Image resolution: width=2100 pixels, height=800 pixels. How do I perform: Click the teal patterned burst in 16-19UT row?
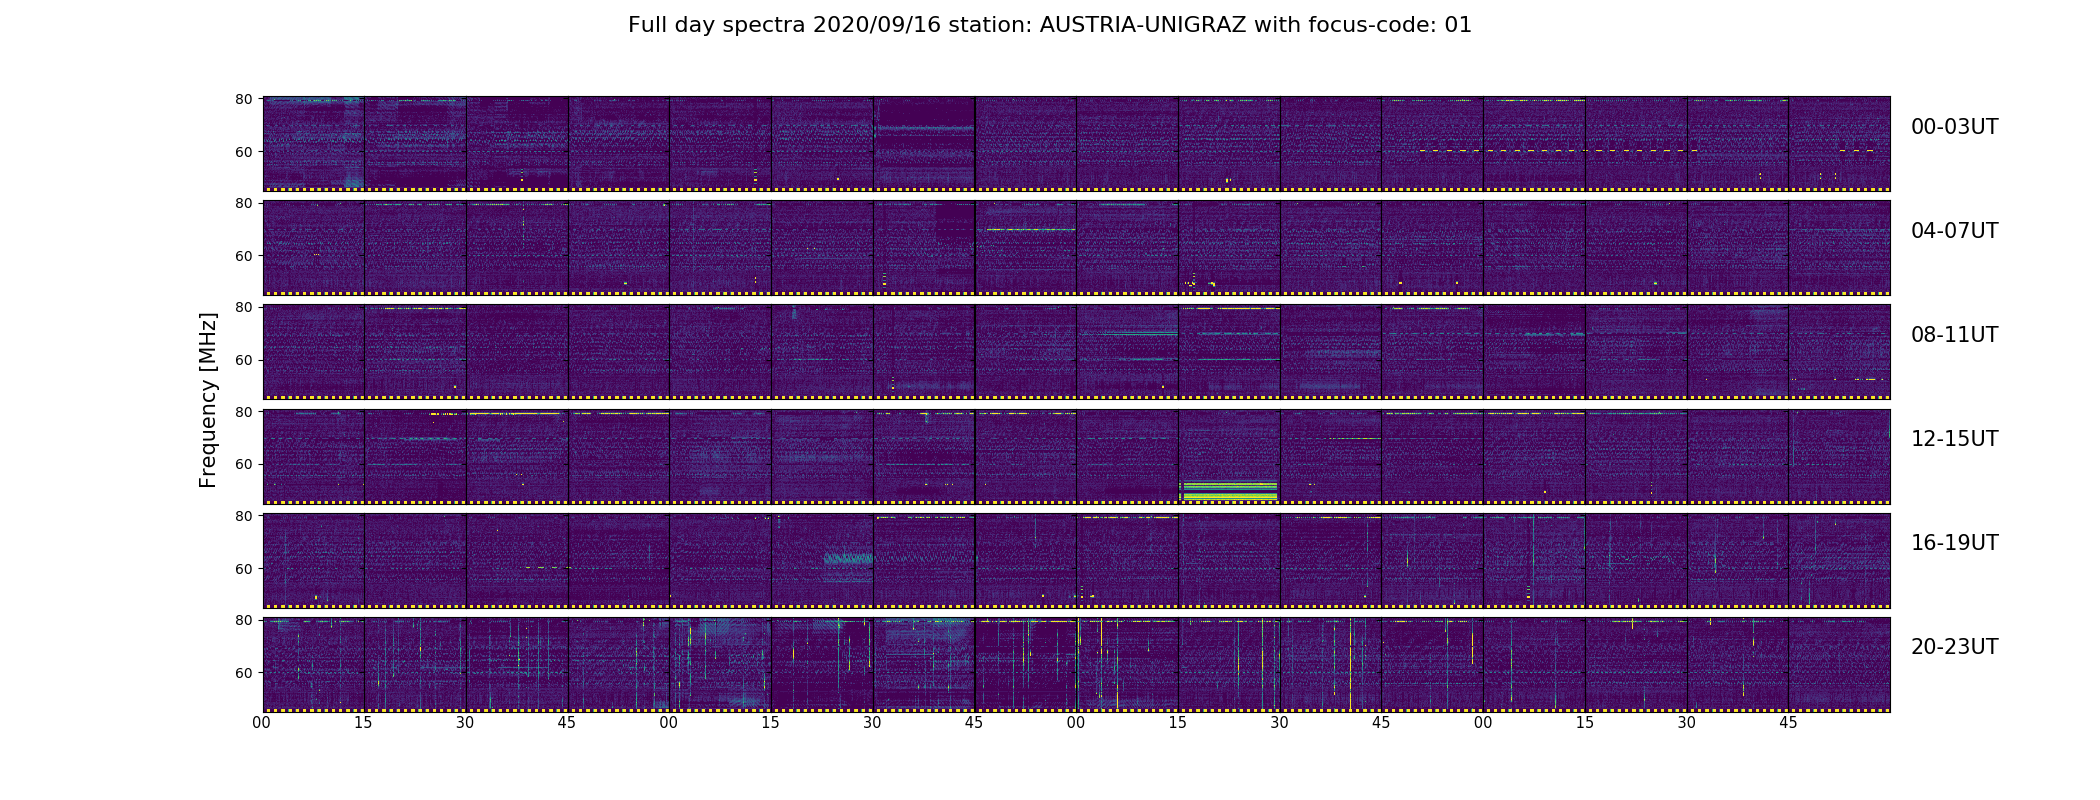(848, 558)
